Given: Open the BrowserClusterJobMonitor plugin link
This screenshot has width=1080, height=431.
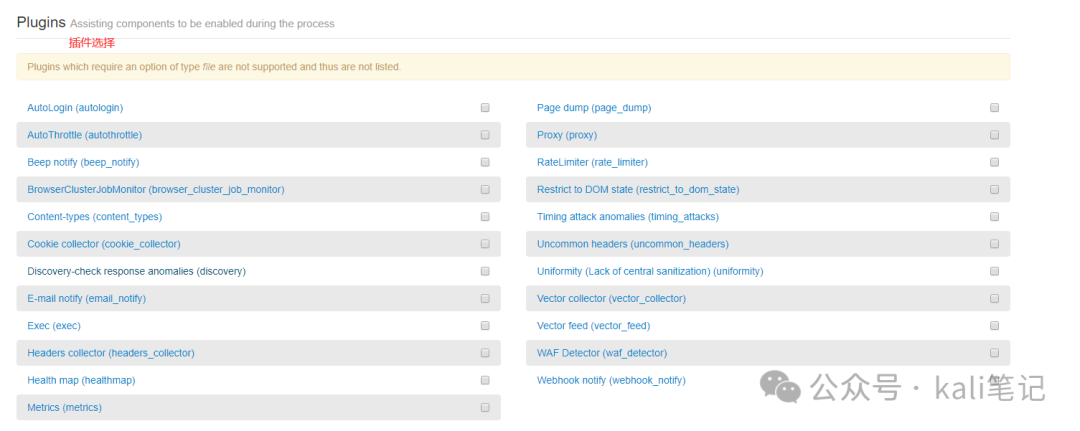Looking at the screenshot, I should [155, 190].
